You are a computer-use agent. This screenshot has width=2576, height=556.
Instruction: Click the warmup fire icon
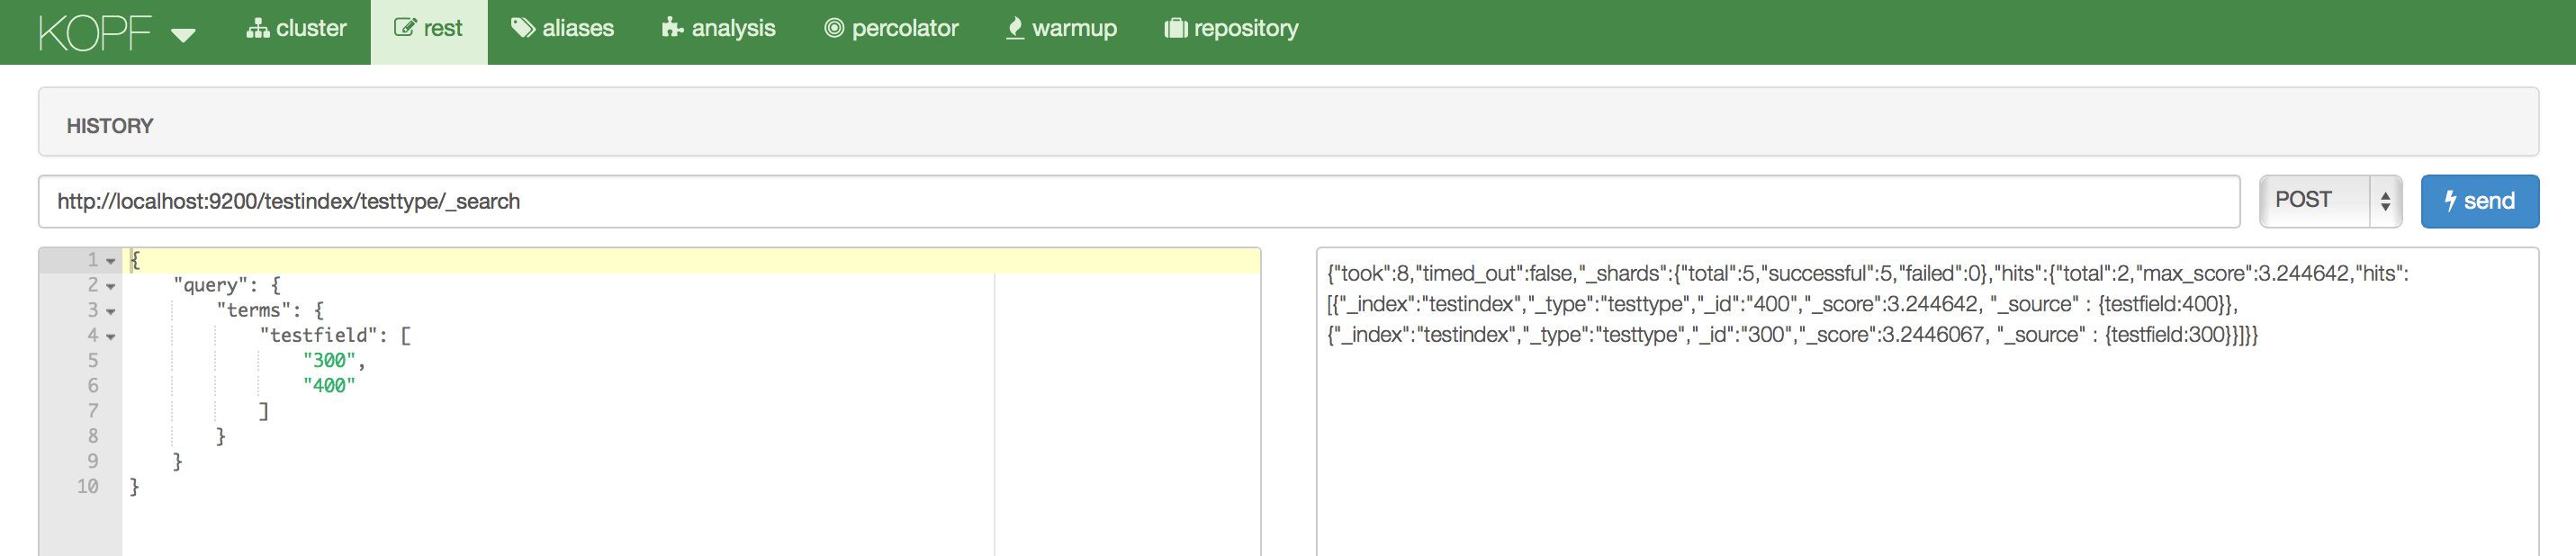coord(1014,28)
